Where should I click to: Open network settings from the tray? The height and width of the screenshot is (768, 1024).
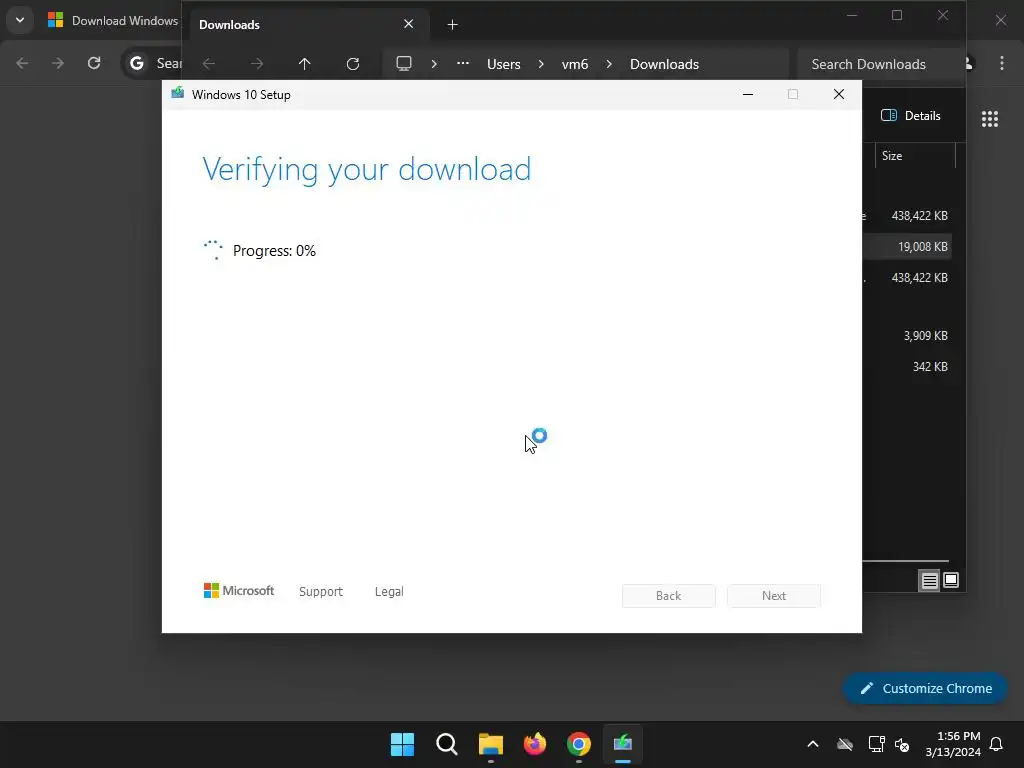click(x=876, y=744)
